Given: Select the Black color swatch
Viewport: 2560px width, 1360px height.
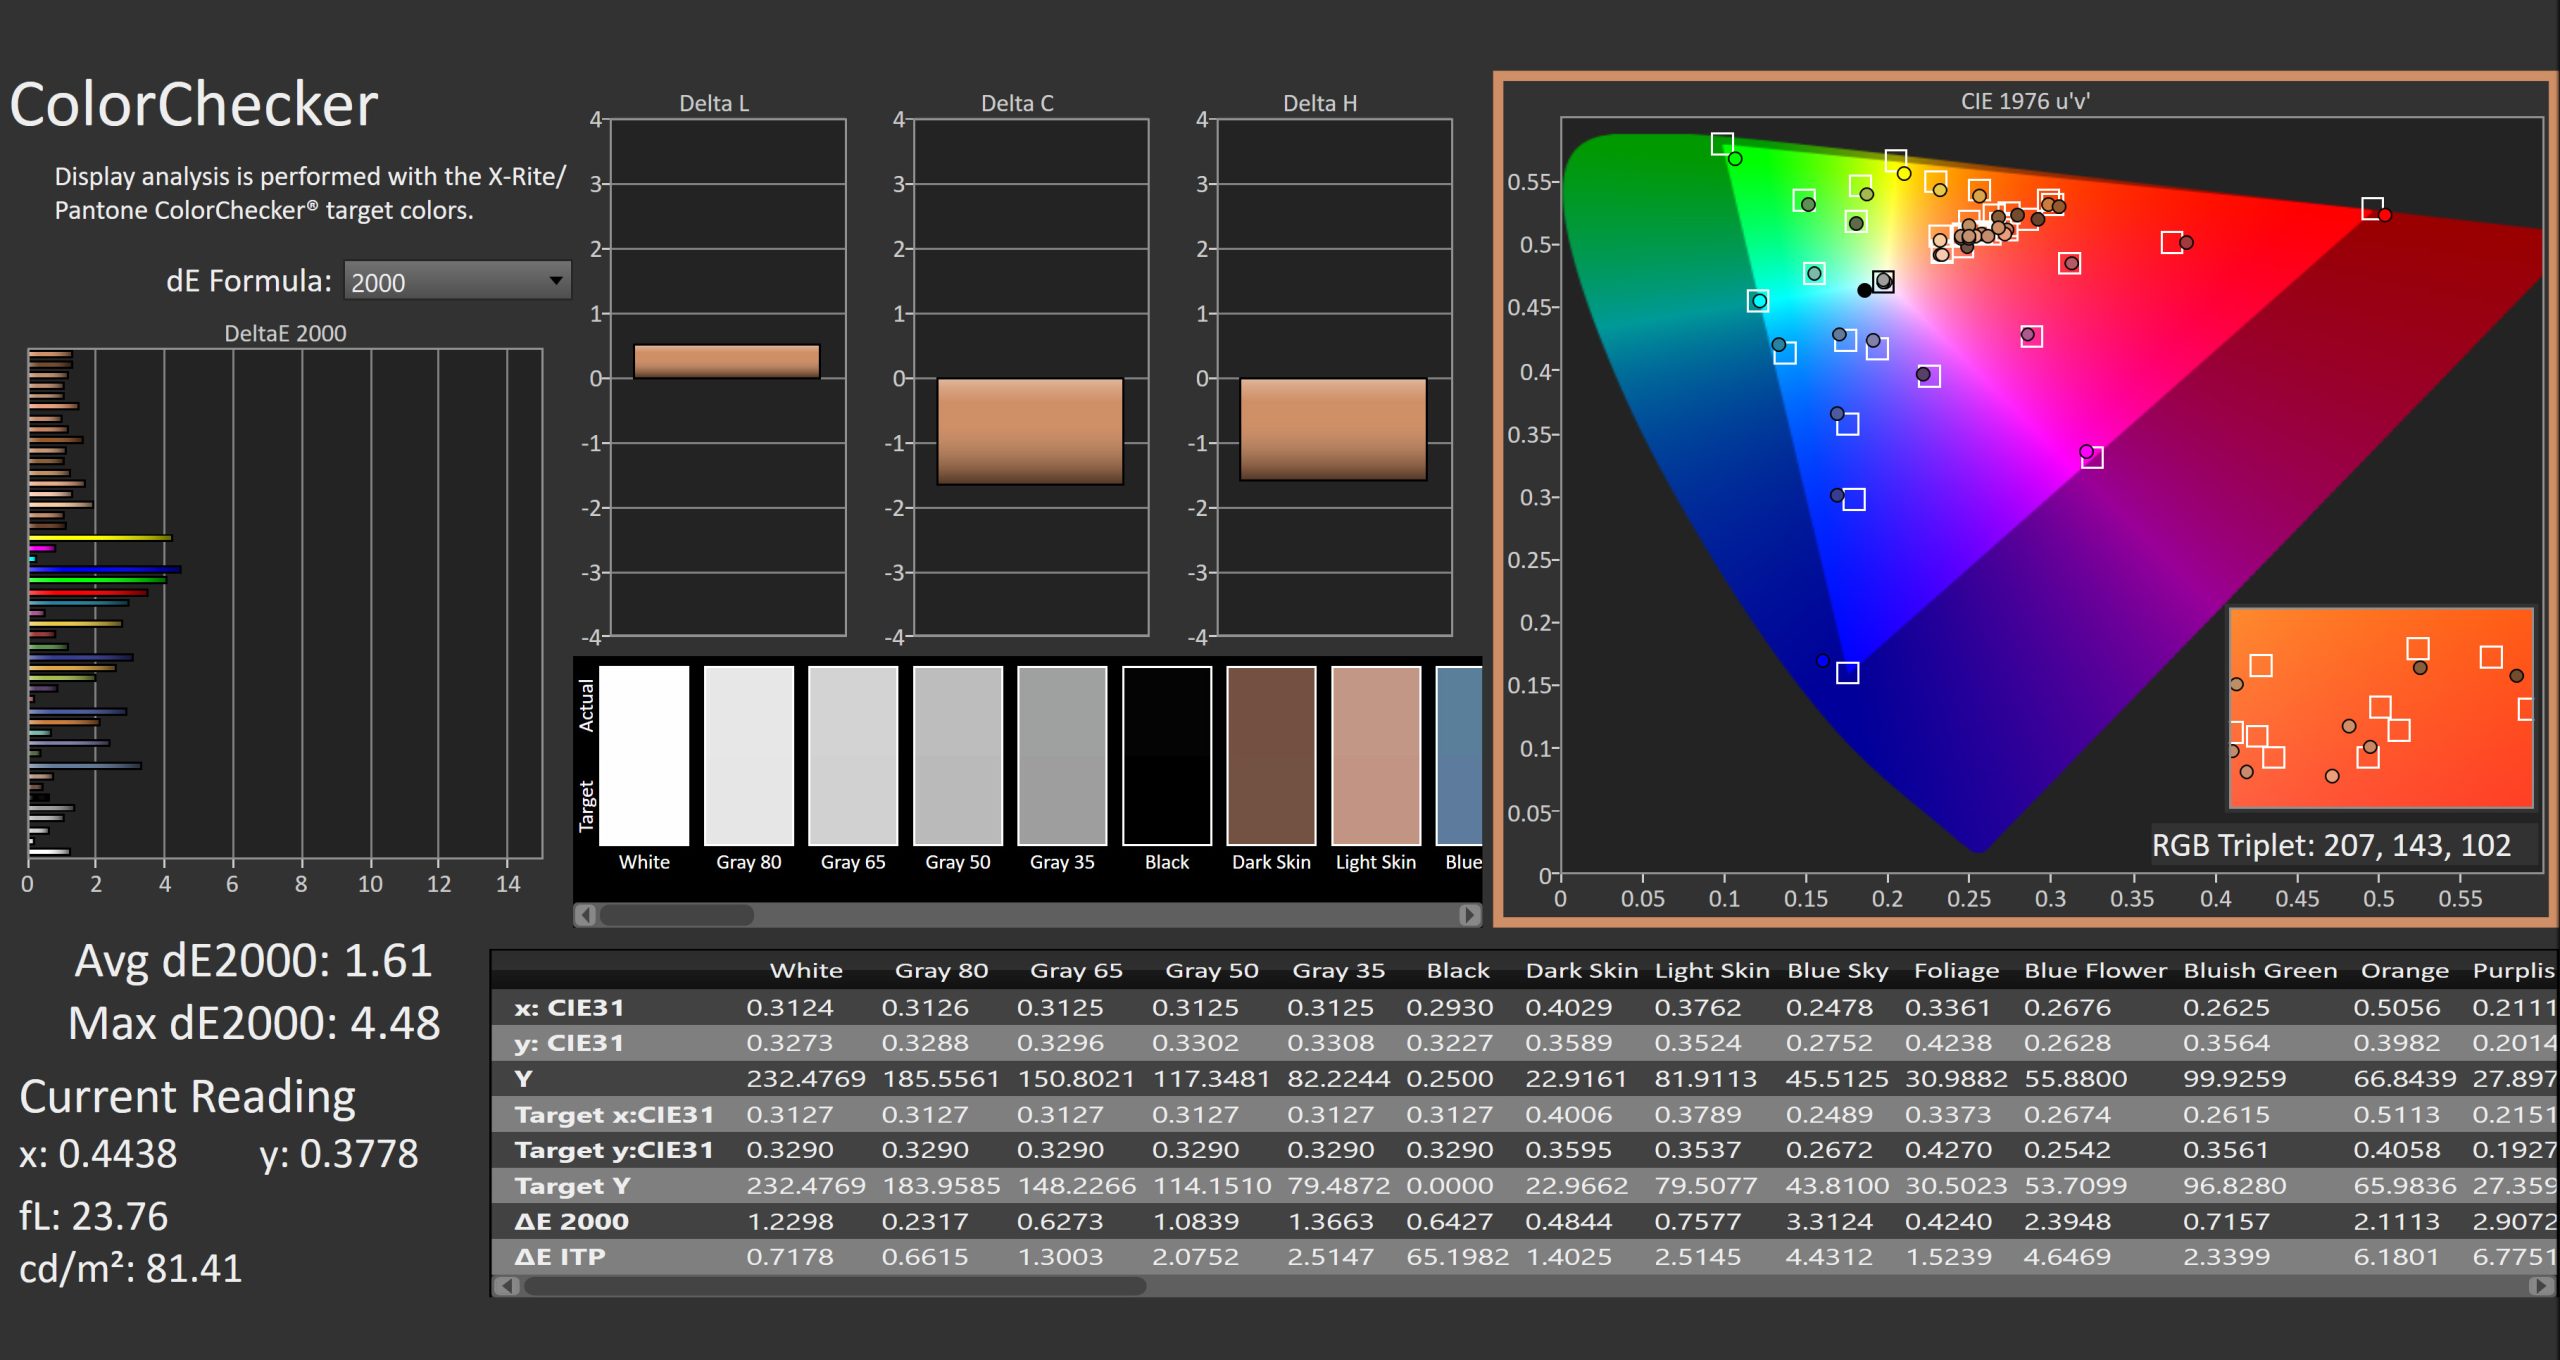Looking at the screenshot, I should tap(1166, 756).
